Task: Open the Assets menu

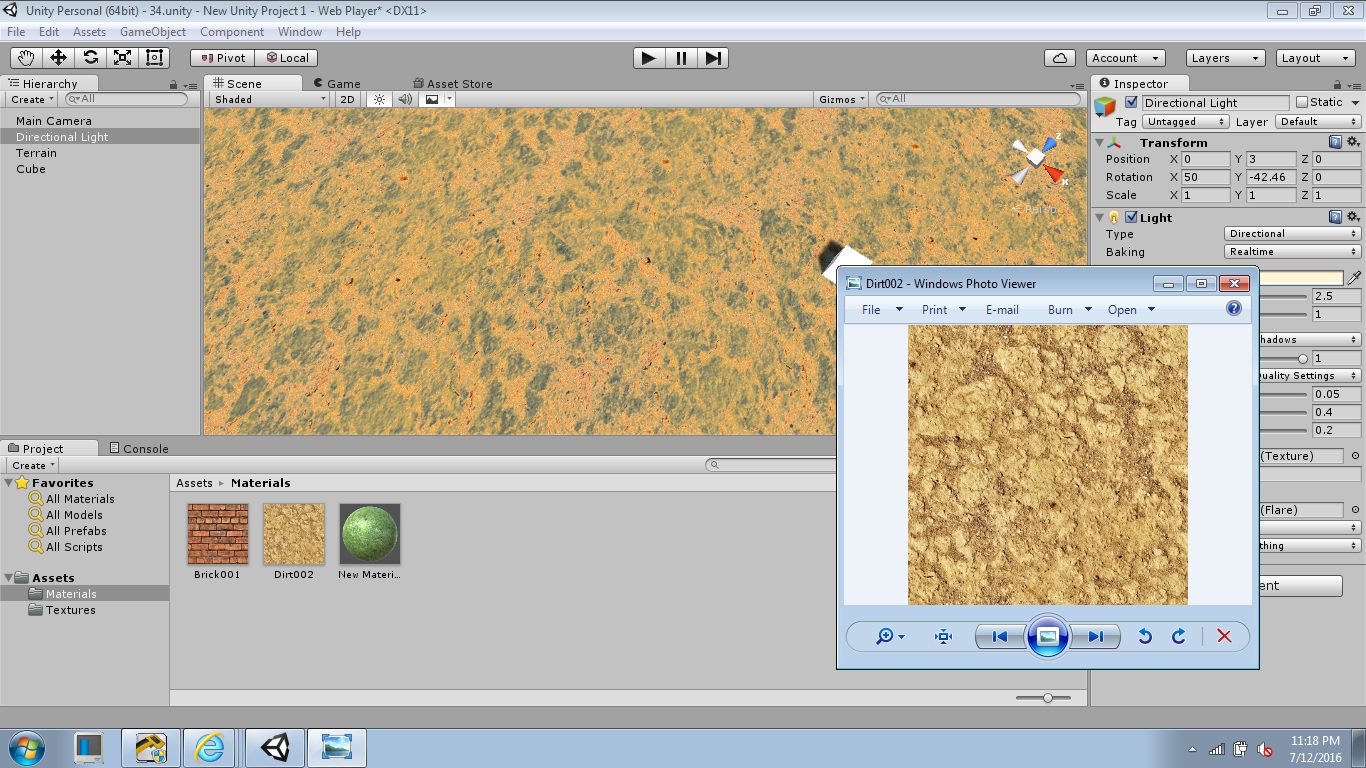Action: click(89, 32)
